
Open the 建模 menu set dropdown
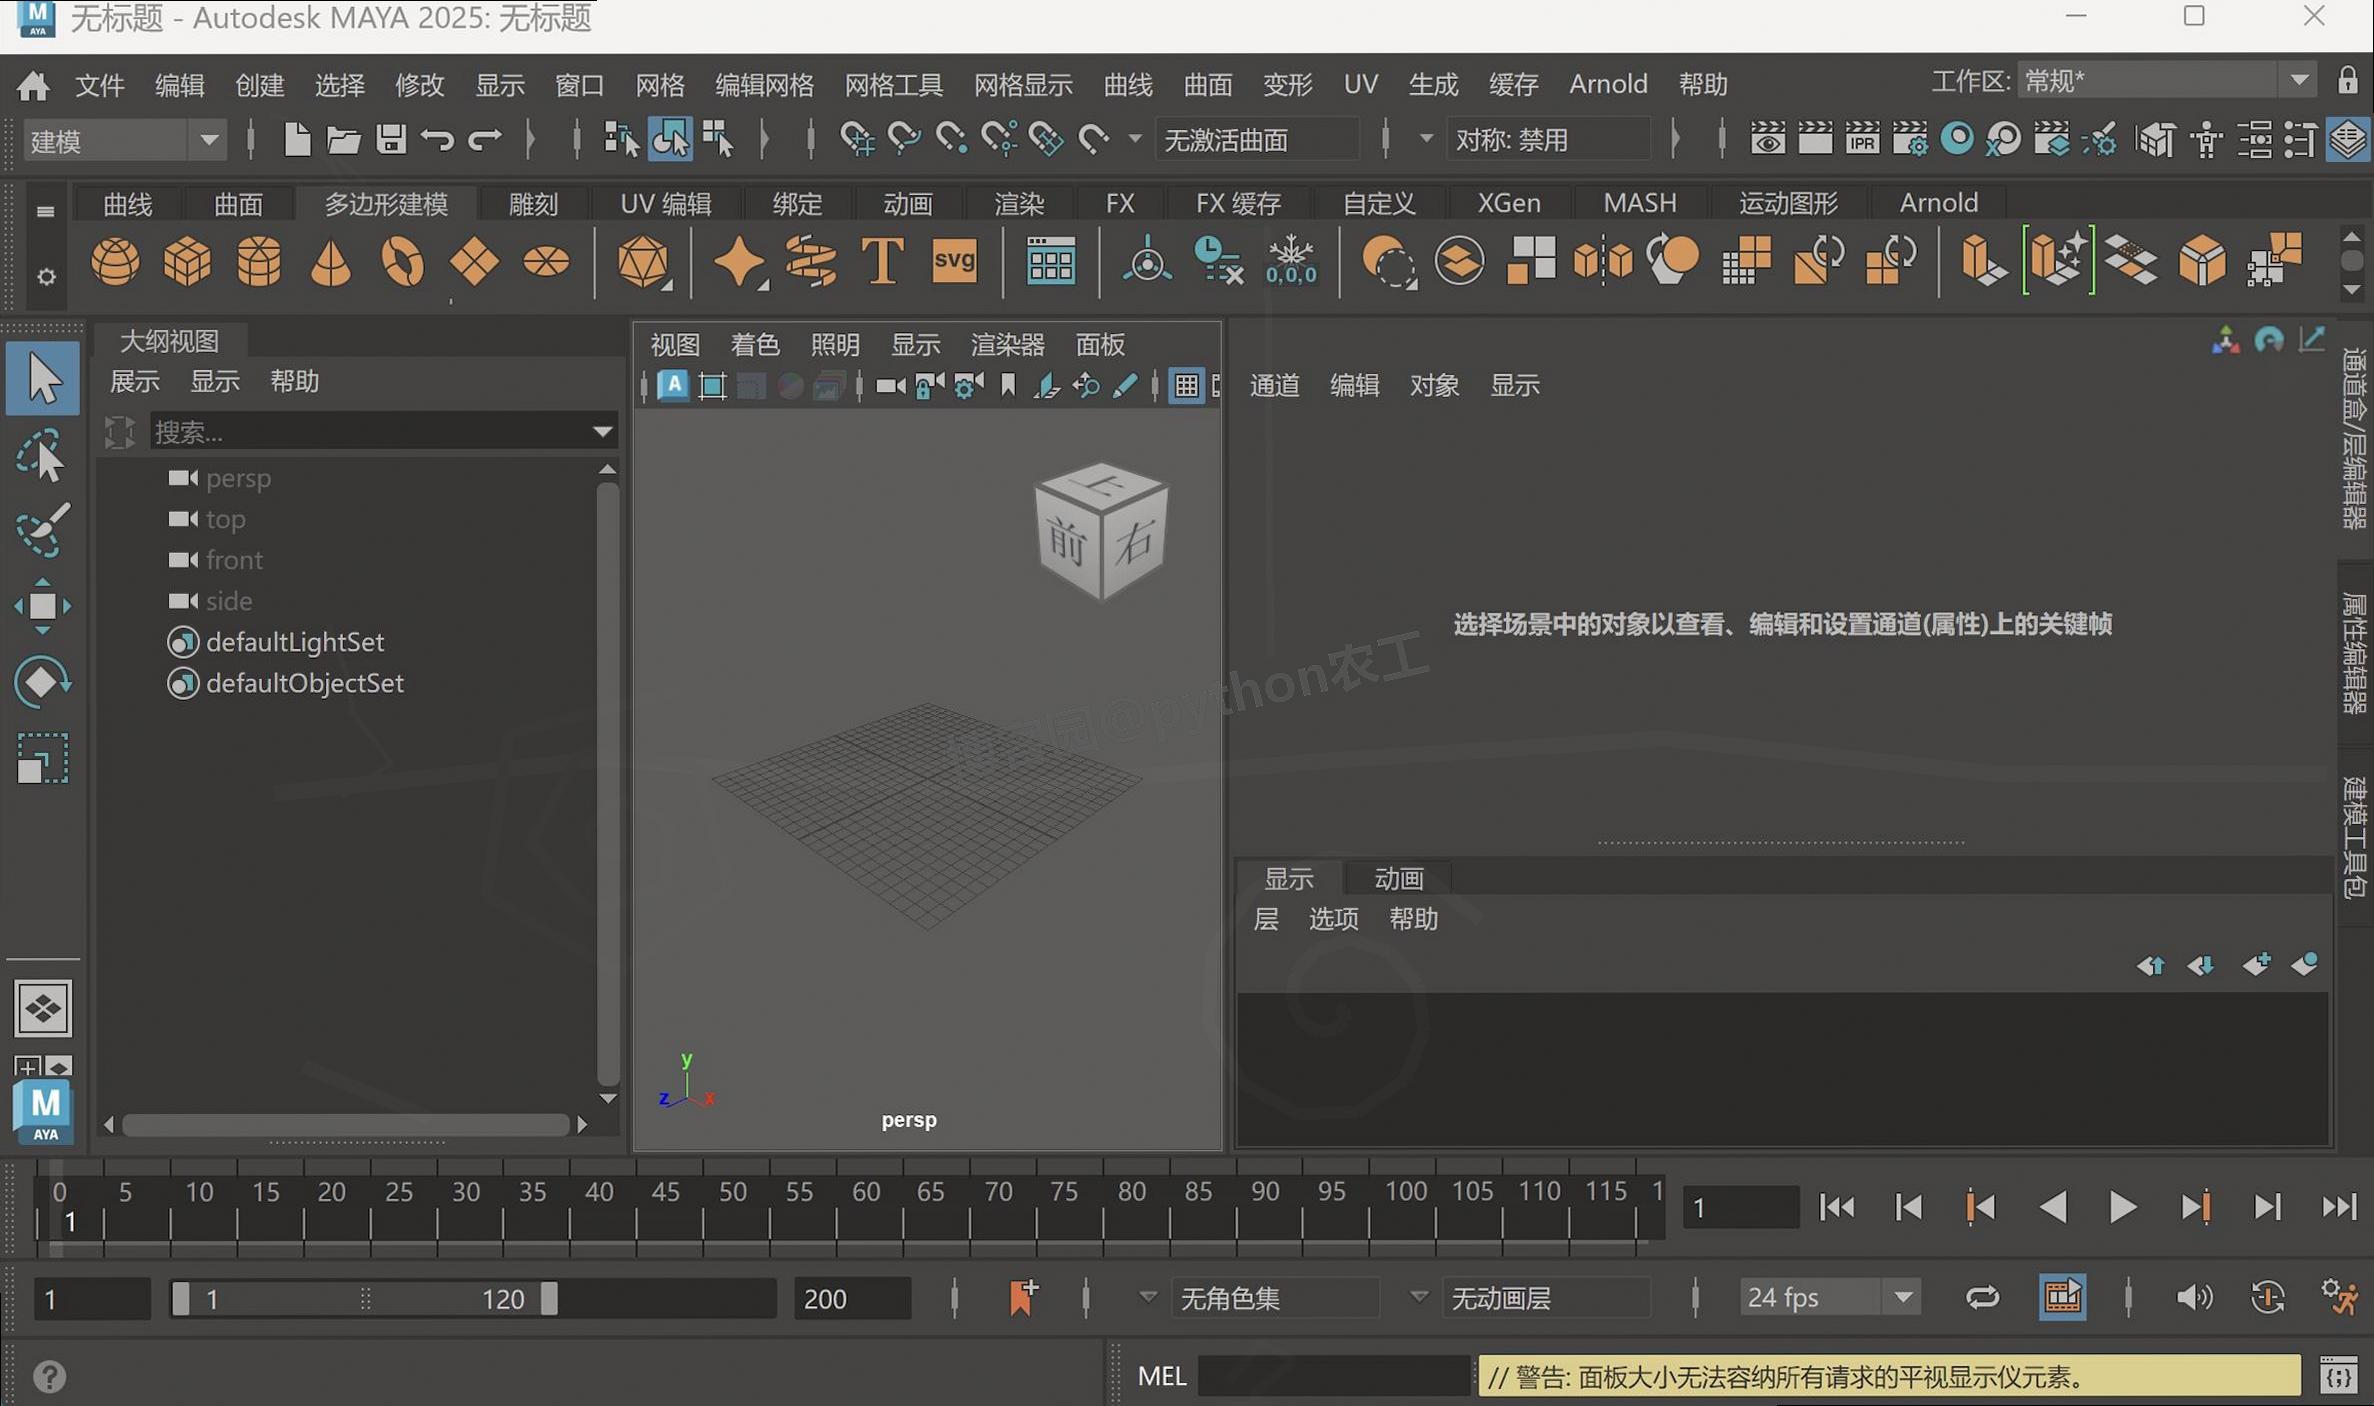(x=210, y=139)
